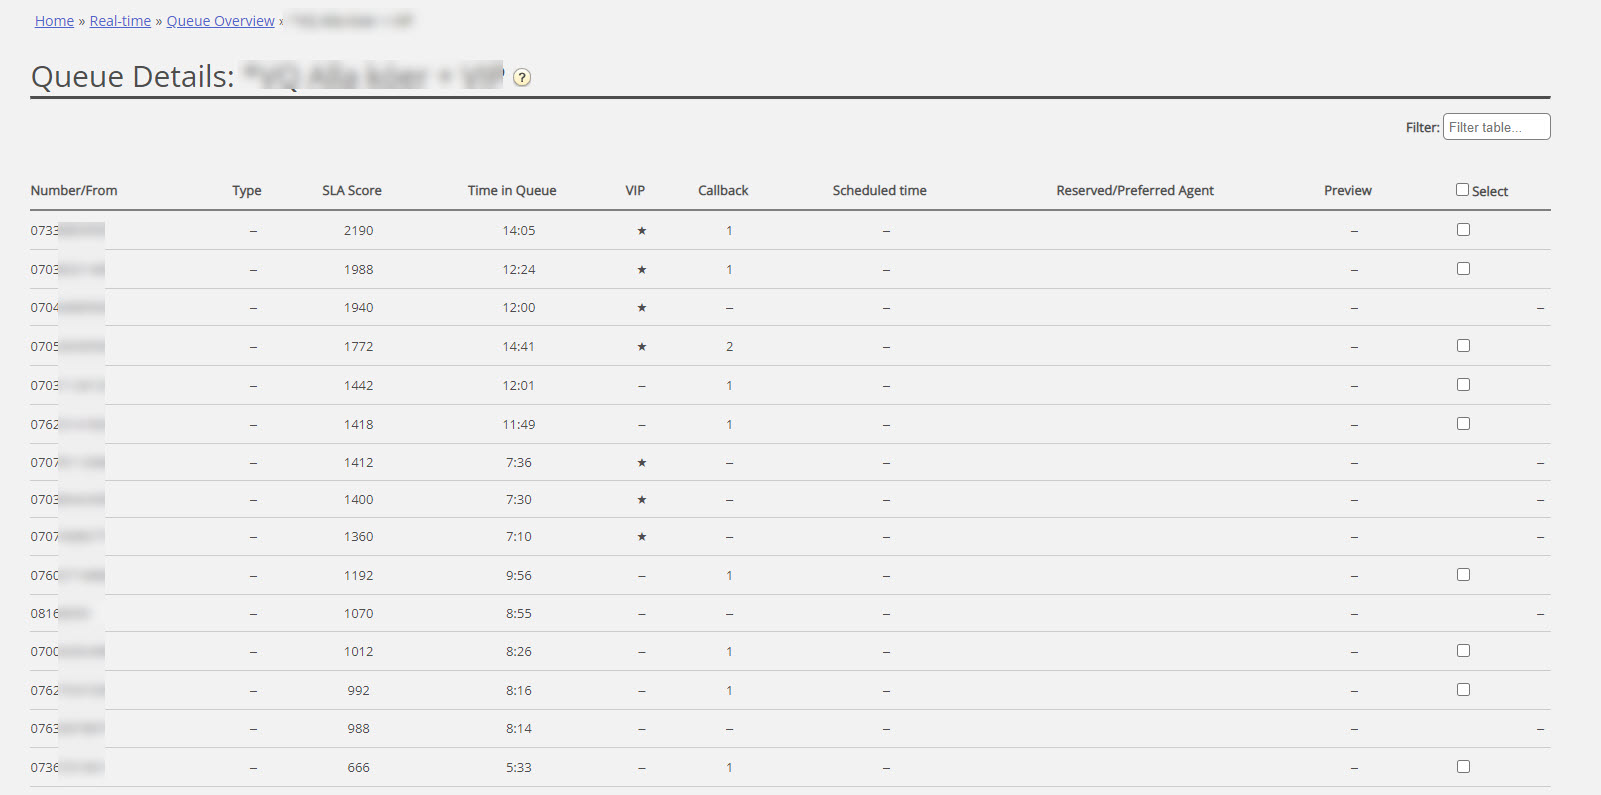
Task: Click VIP star in 1772 score row
Action: [642, 347]
